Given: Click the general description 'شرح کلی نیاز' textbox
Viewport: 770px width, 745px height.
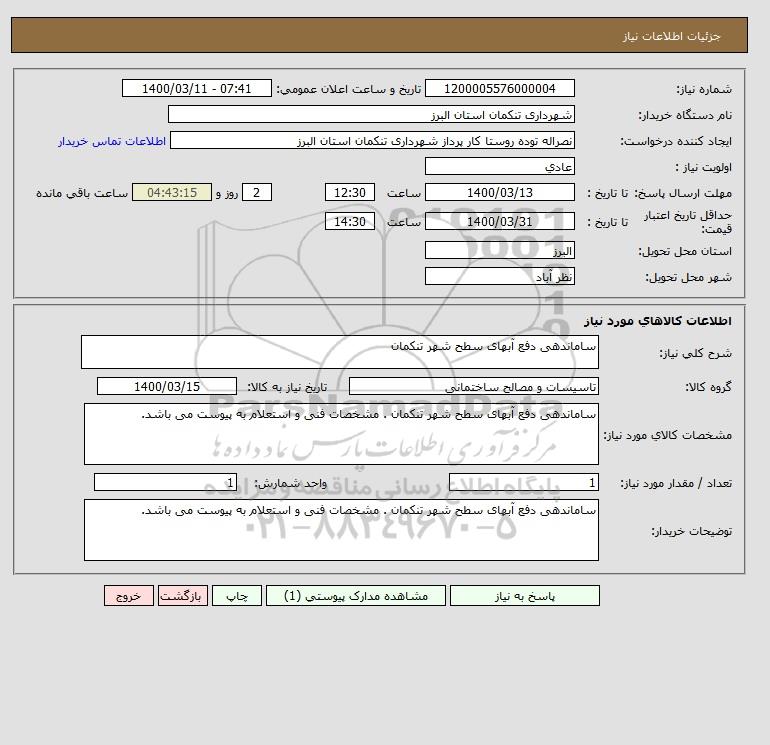Looking at the screenshot, I should coord(340,352).
